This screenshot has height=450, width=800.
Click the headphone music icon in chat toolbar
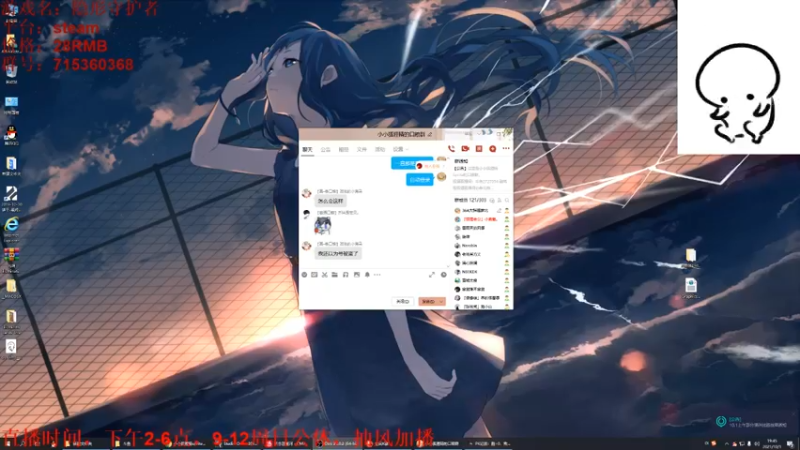click(345, 274)
